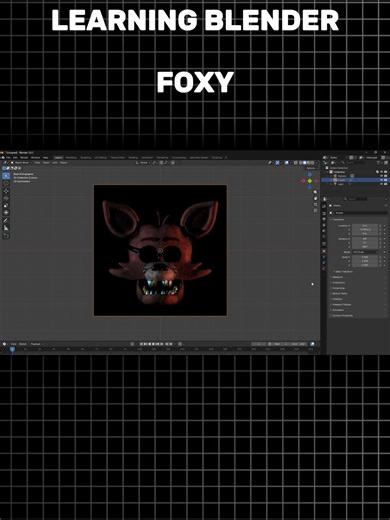Expand the Custom Properties panel
Screen dimensions: 390x520
coord(342,315)
